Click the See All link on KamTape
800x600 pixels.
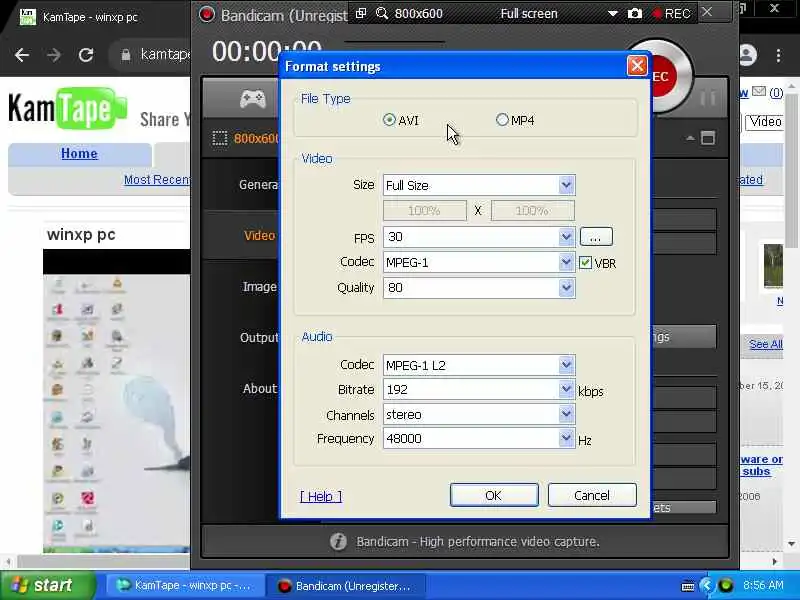766,344
